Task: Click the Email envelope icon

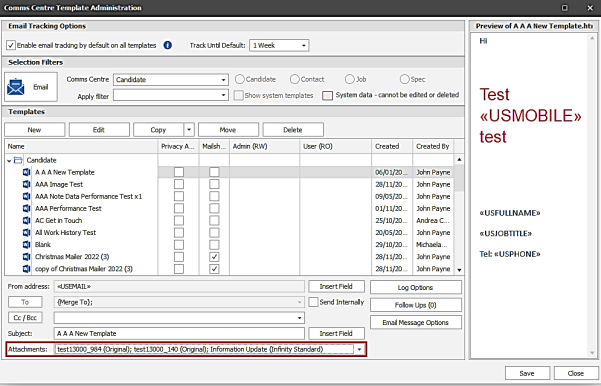Action: [16, 87]
